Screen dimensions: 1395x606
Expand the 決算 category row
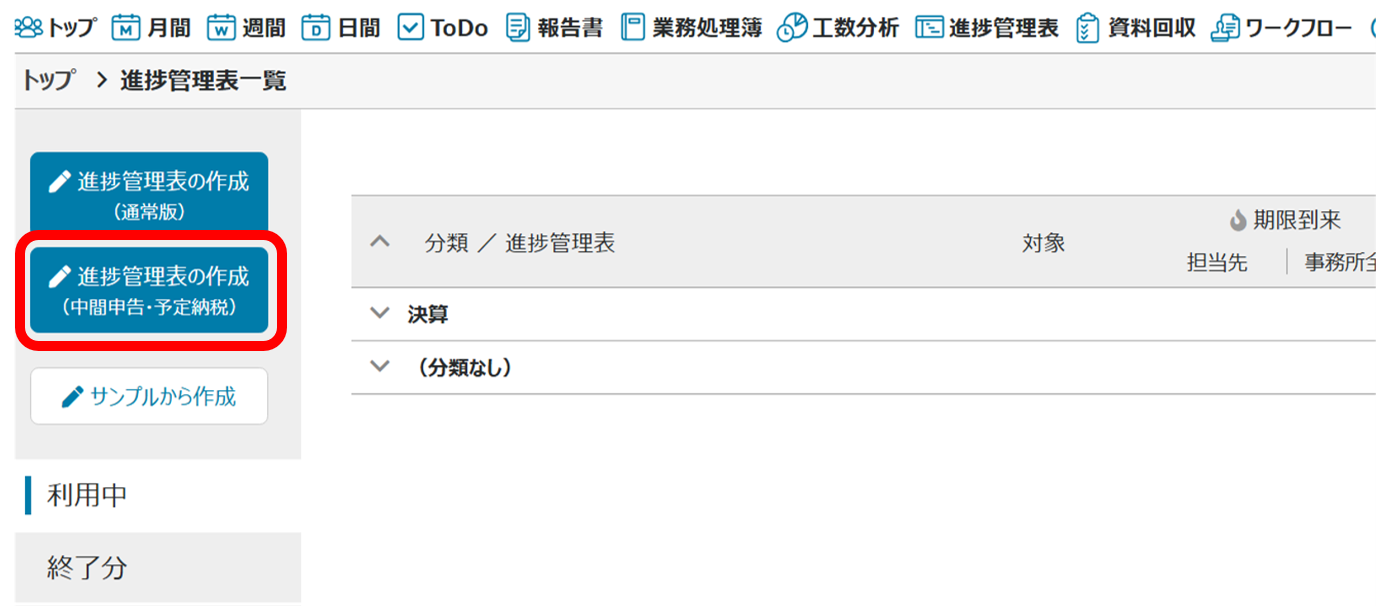coord(379,313)
